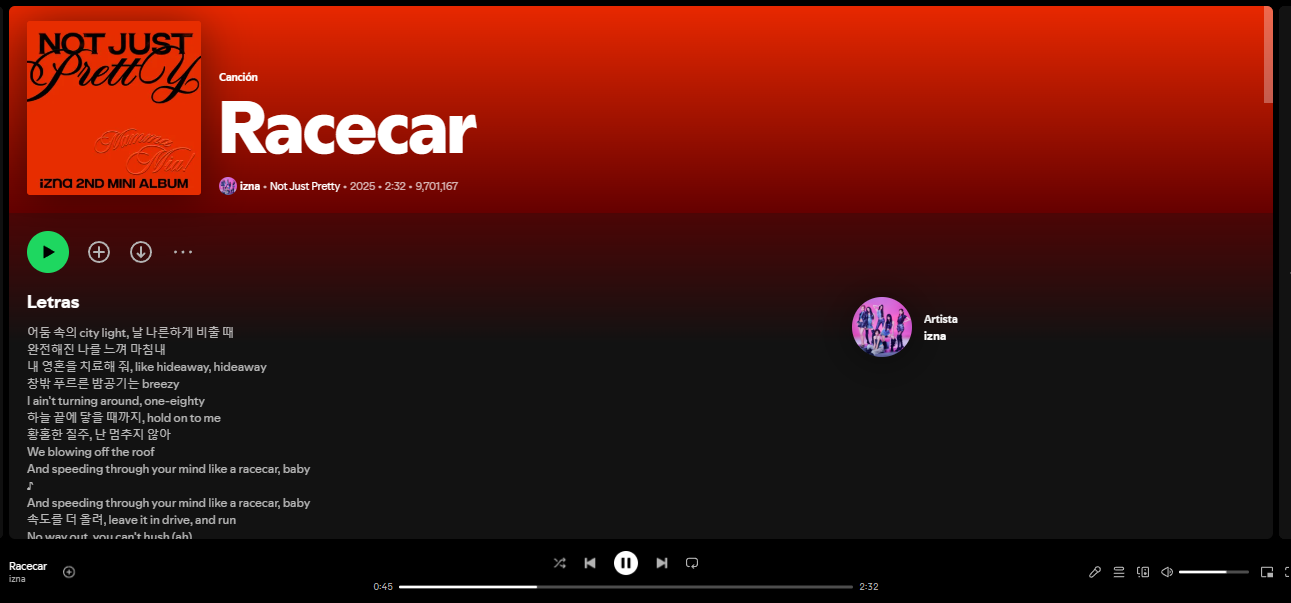
Task: Click lyric line ending with "breezy"
Action: tap(103, 384)
